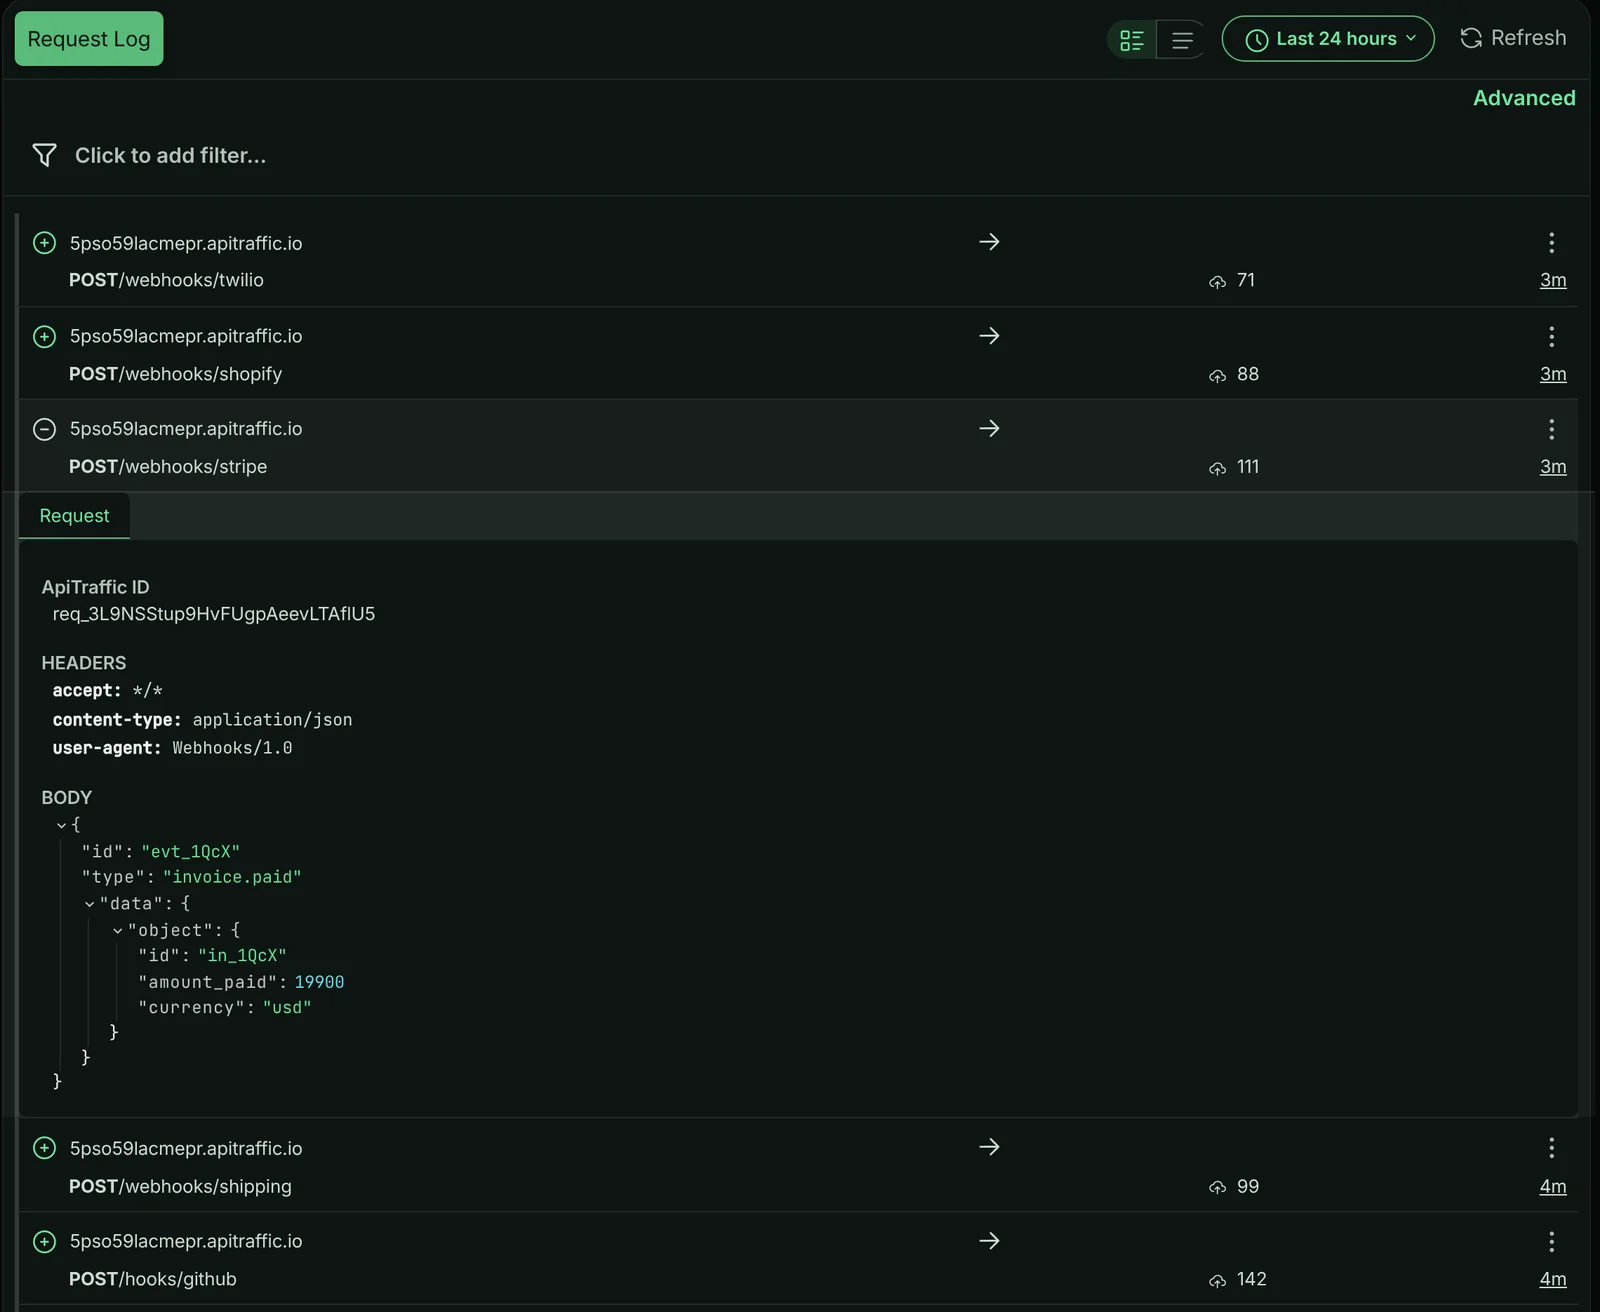Click the POST/webhooks/shipping path
The height and width of the screenshot is (1312, 1600).
pos(180,1187)
